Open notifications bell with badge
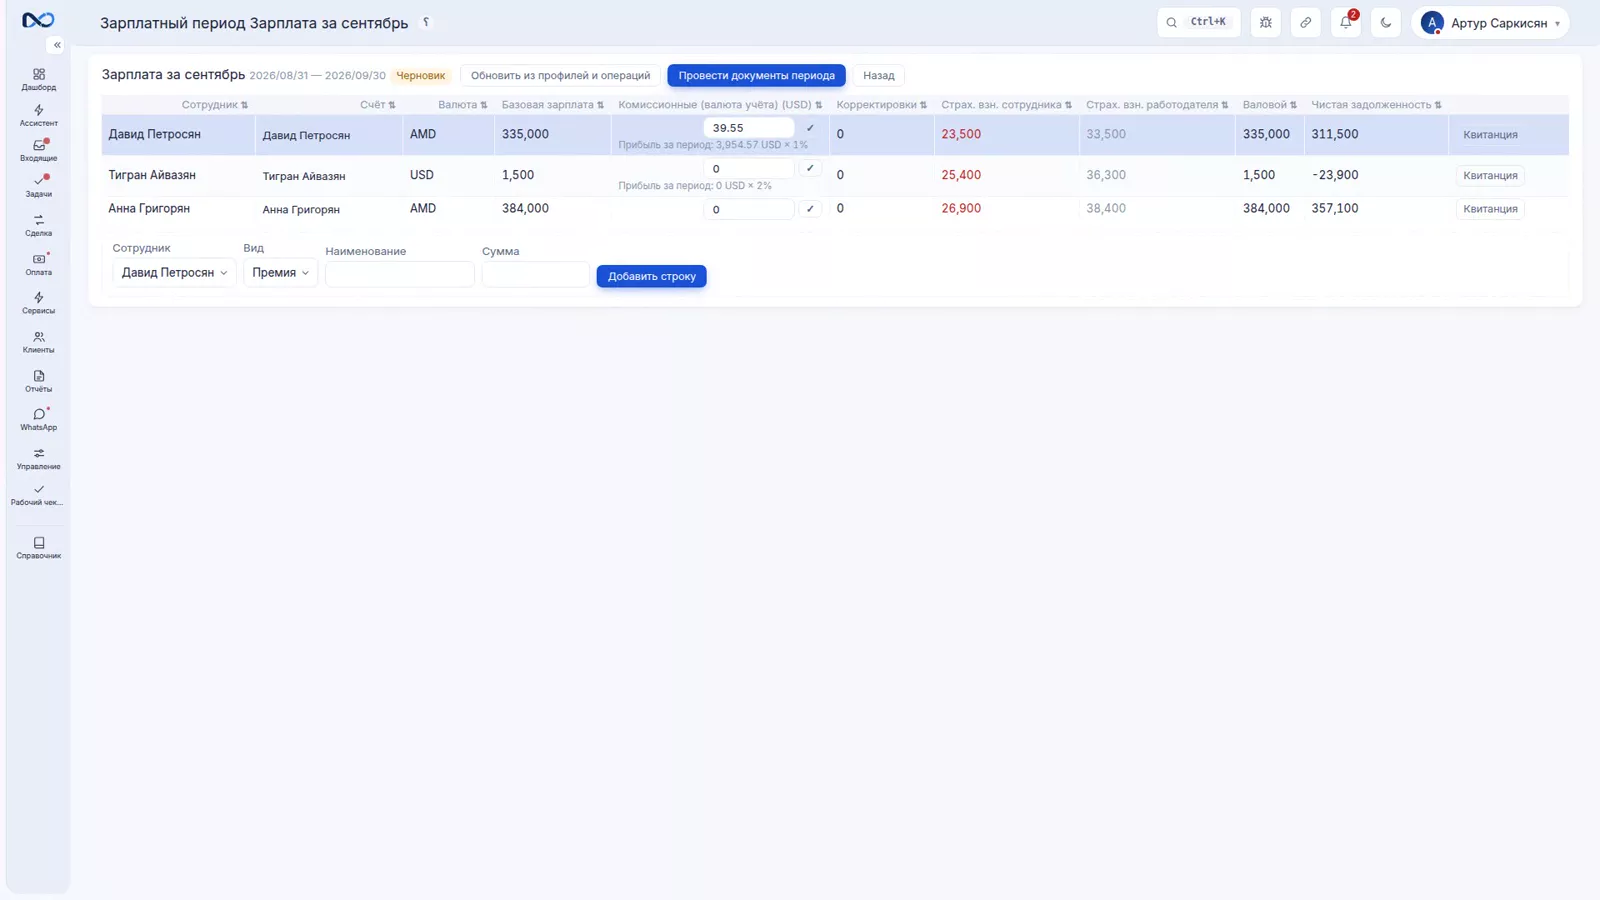1600x900 pixels. (1346, 22)
